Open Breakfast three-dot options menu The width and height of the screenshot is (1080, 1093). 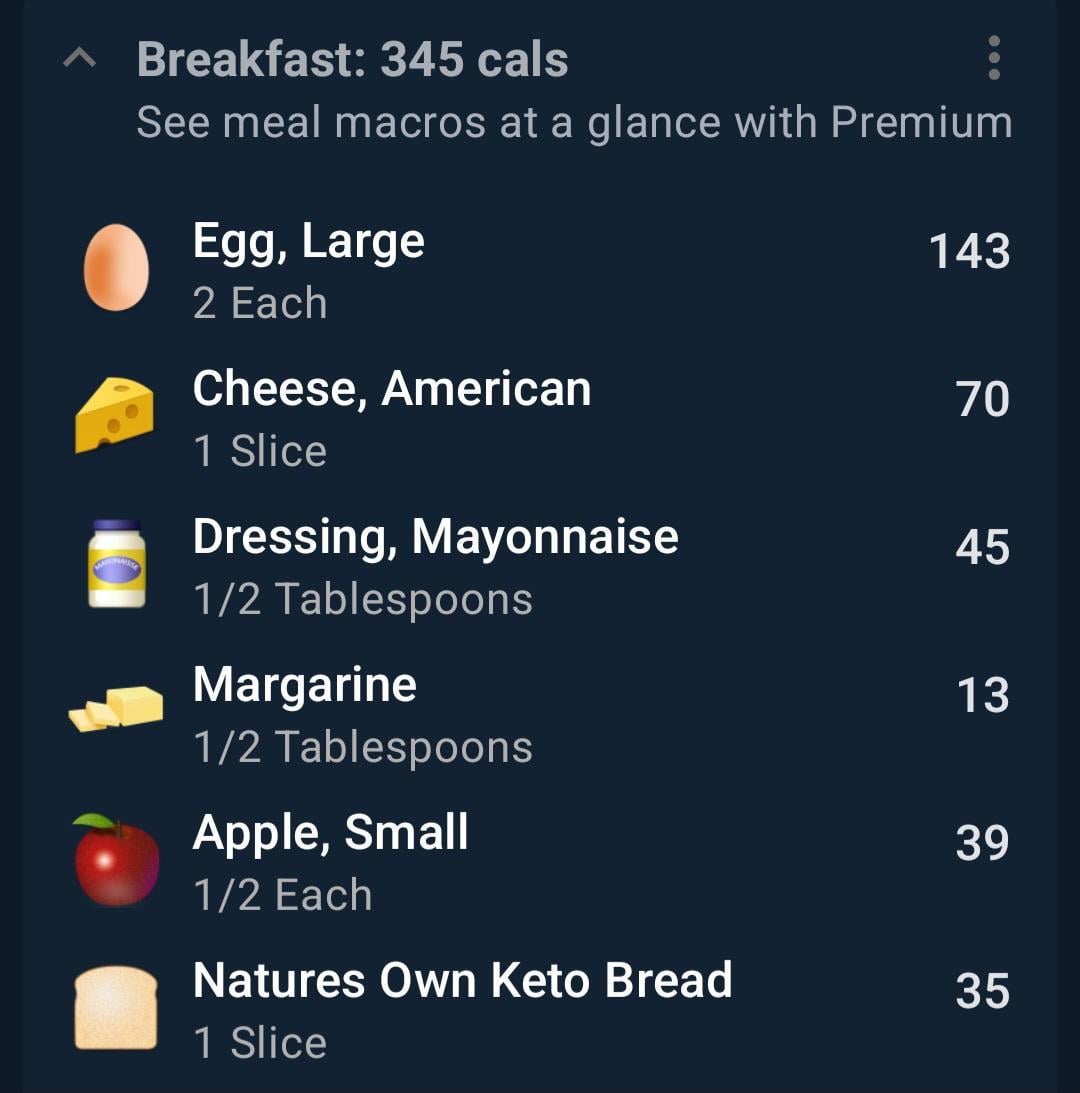pyautogui.click(x=993, y=58)
